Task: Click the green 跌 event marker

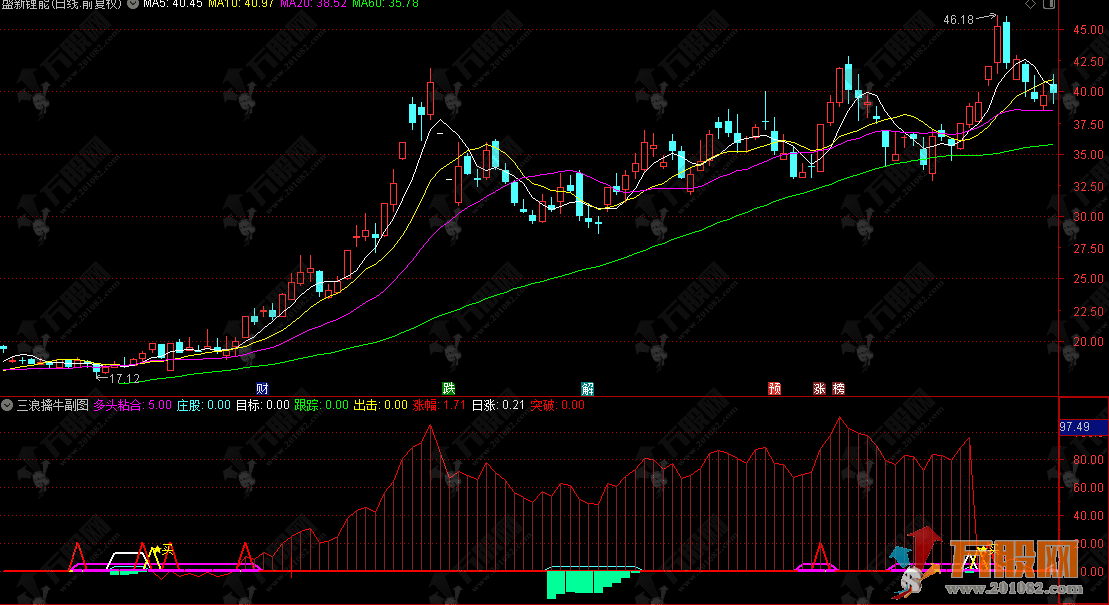Action: [x=449, y=388]
